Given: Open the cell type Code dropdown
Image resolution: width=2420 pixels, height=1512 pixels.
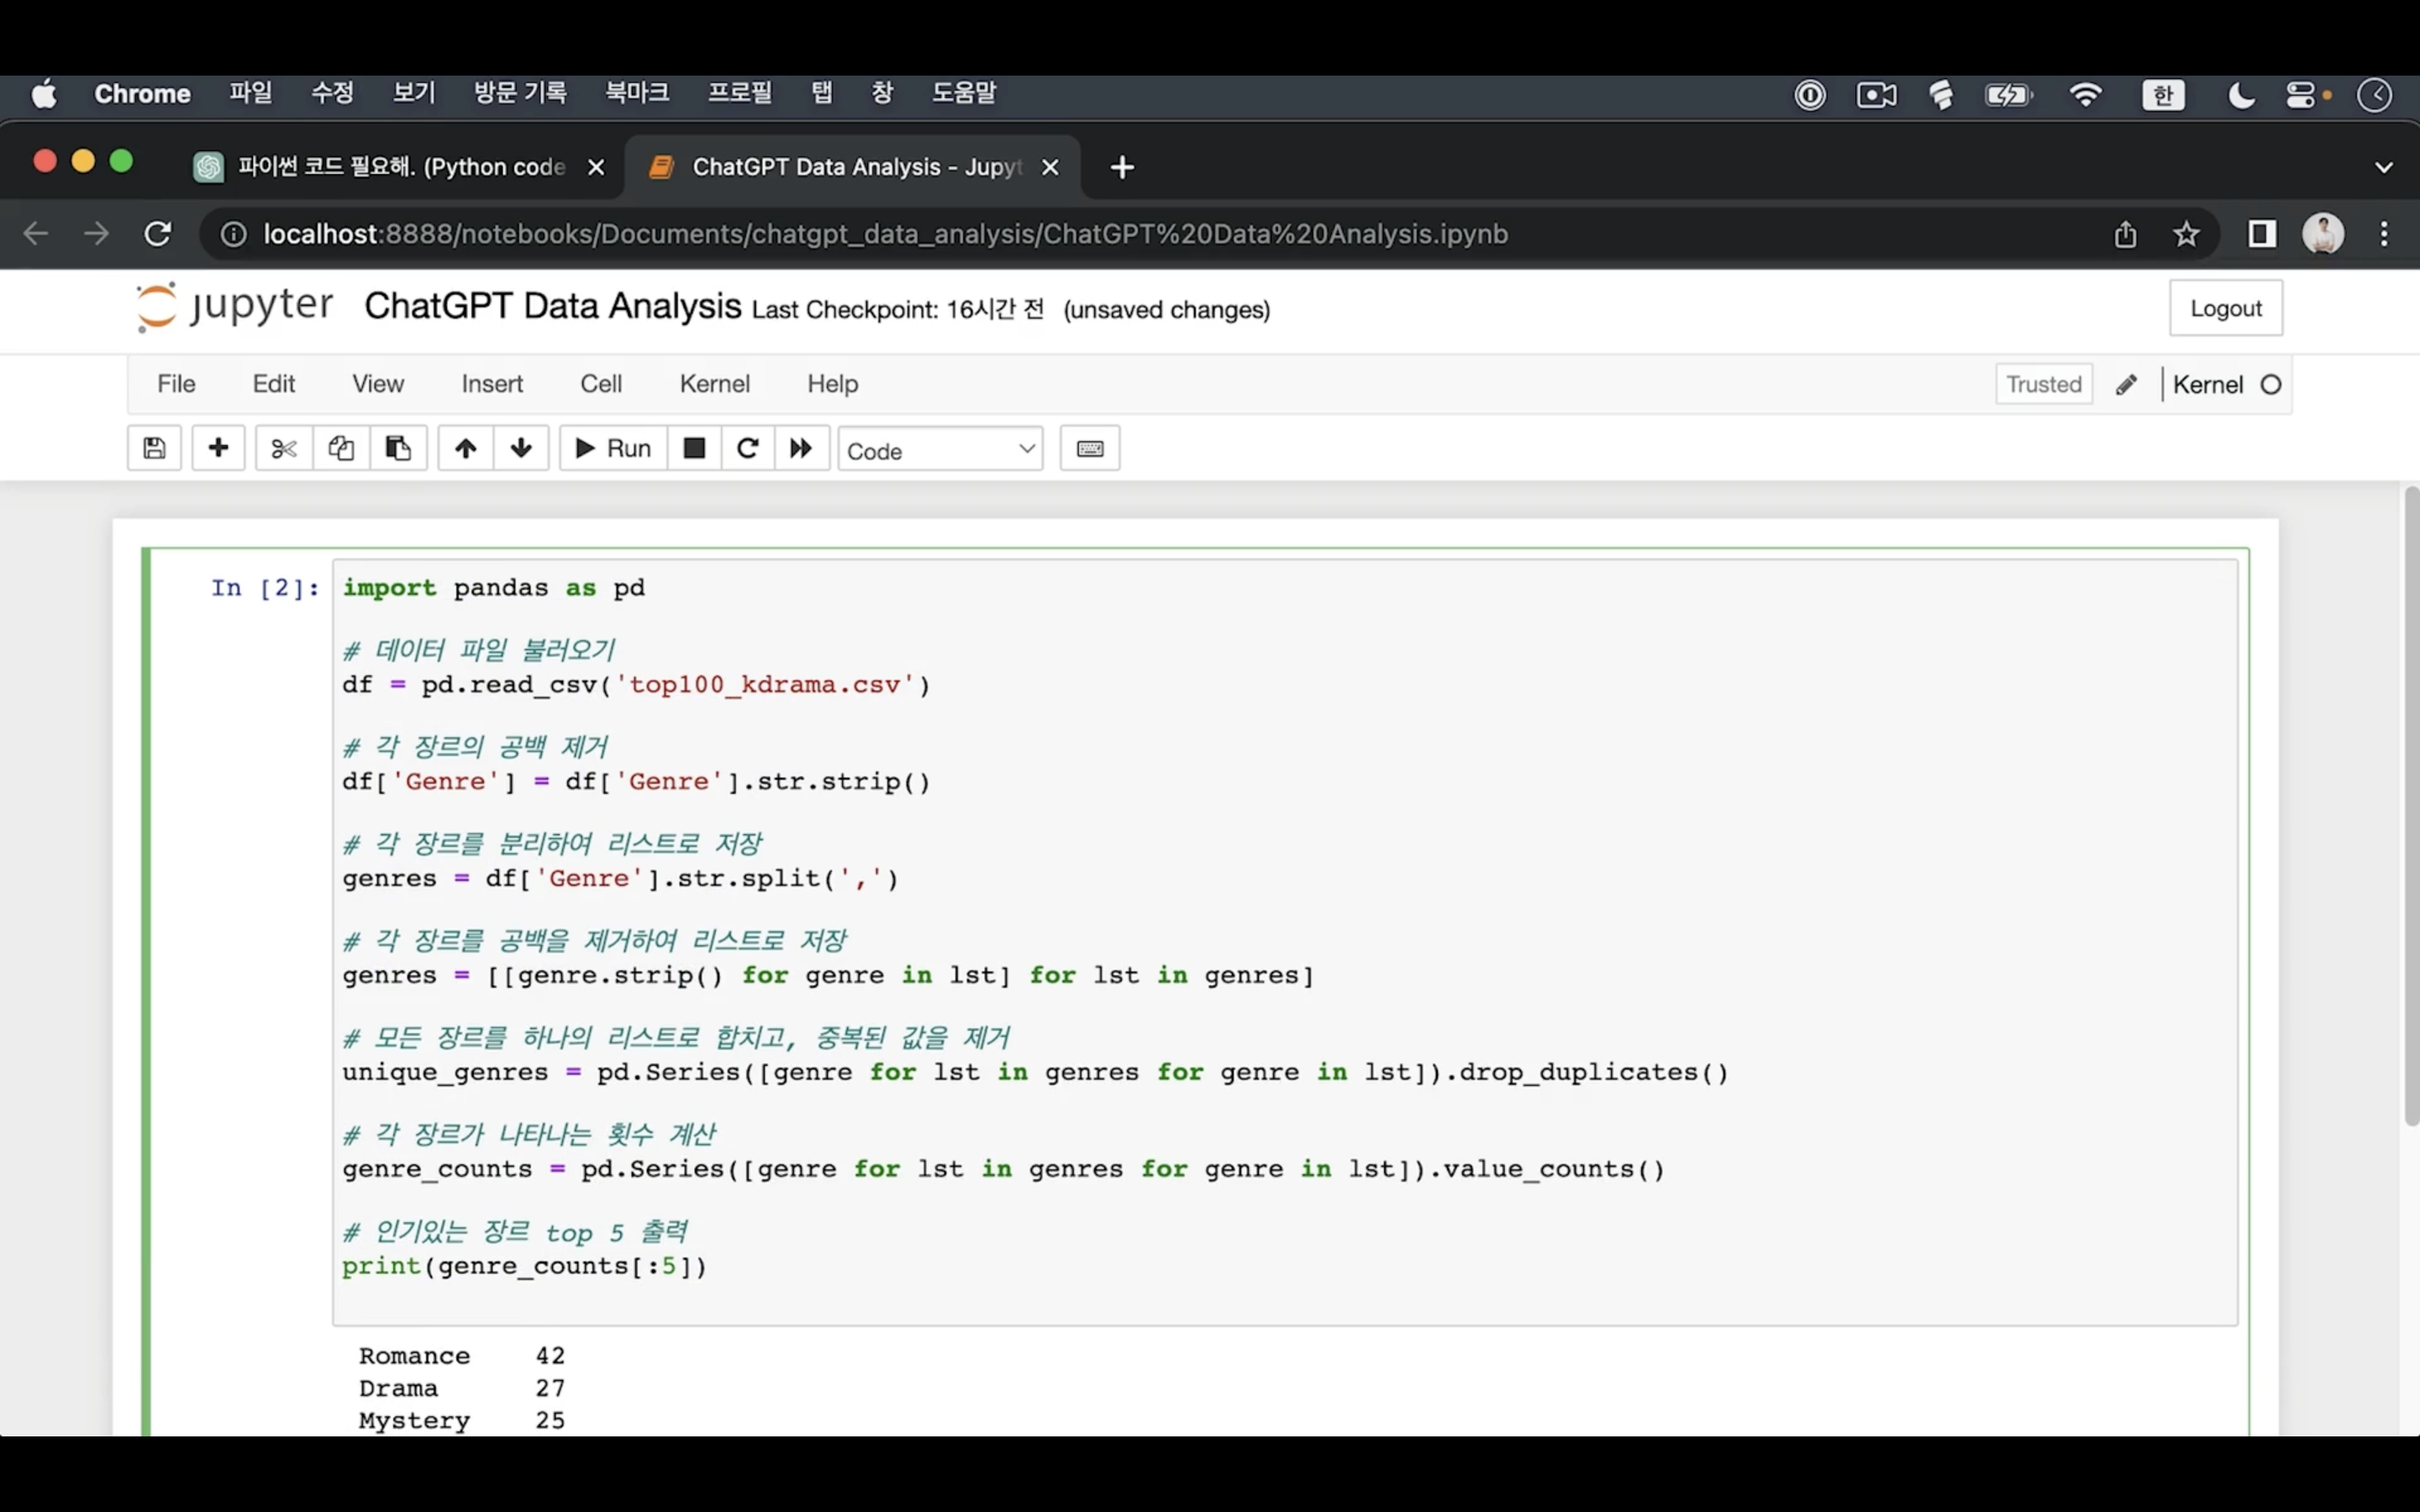Looking at the screenshot, I should pyautogui.click(x=940, y=450).
